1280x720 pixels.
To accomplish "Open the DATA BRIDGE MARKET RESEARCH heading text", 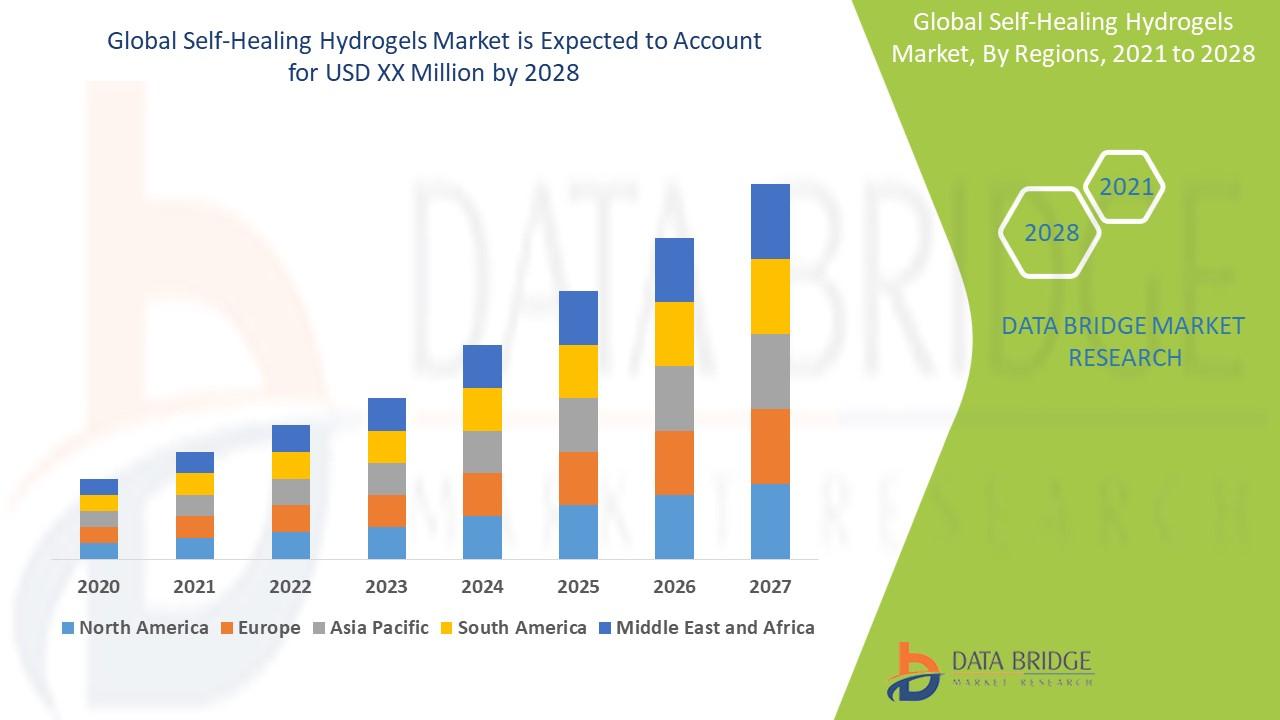I will pos(1124,341).
